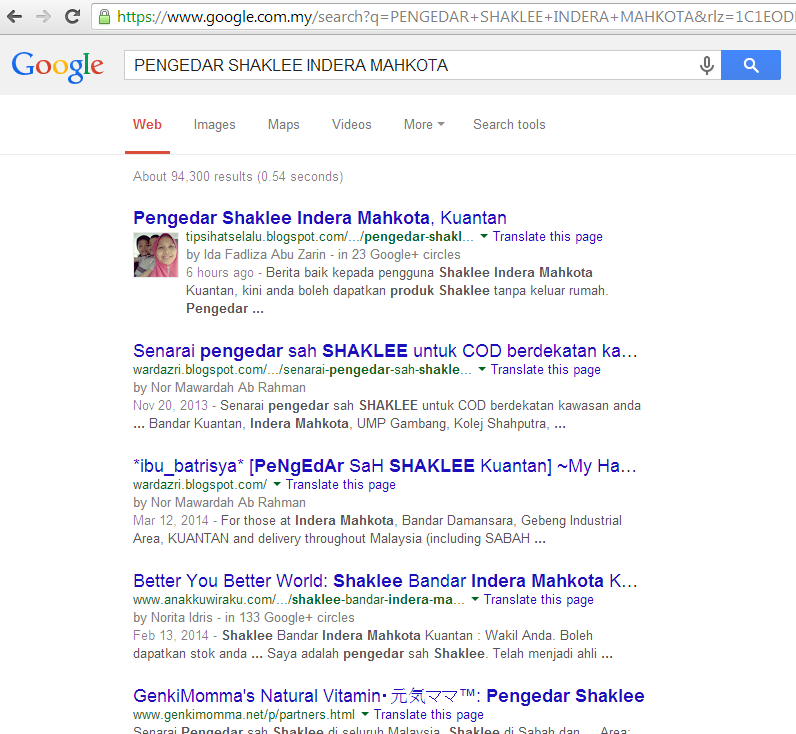Open result Pengedar Shaklee Indera Mahkota, Kuantan
The image size is (796, 734).
click(320, 218)
